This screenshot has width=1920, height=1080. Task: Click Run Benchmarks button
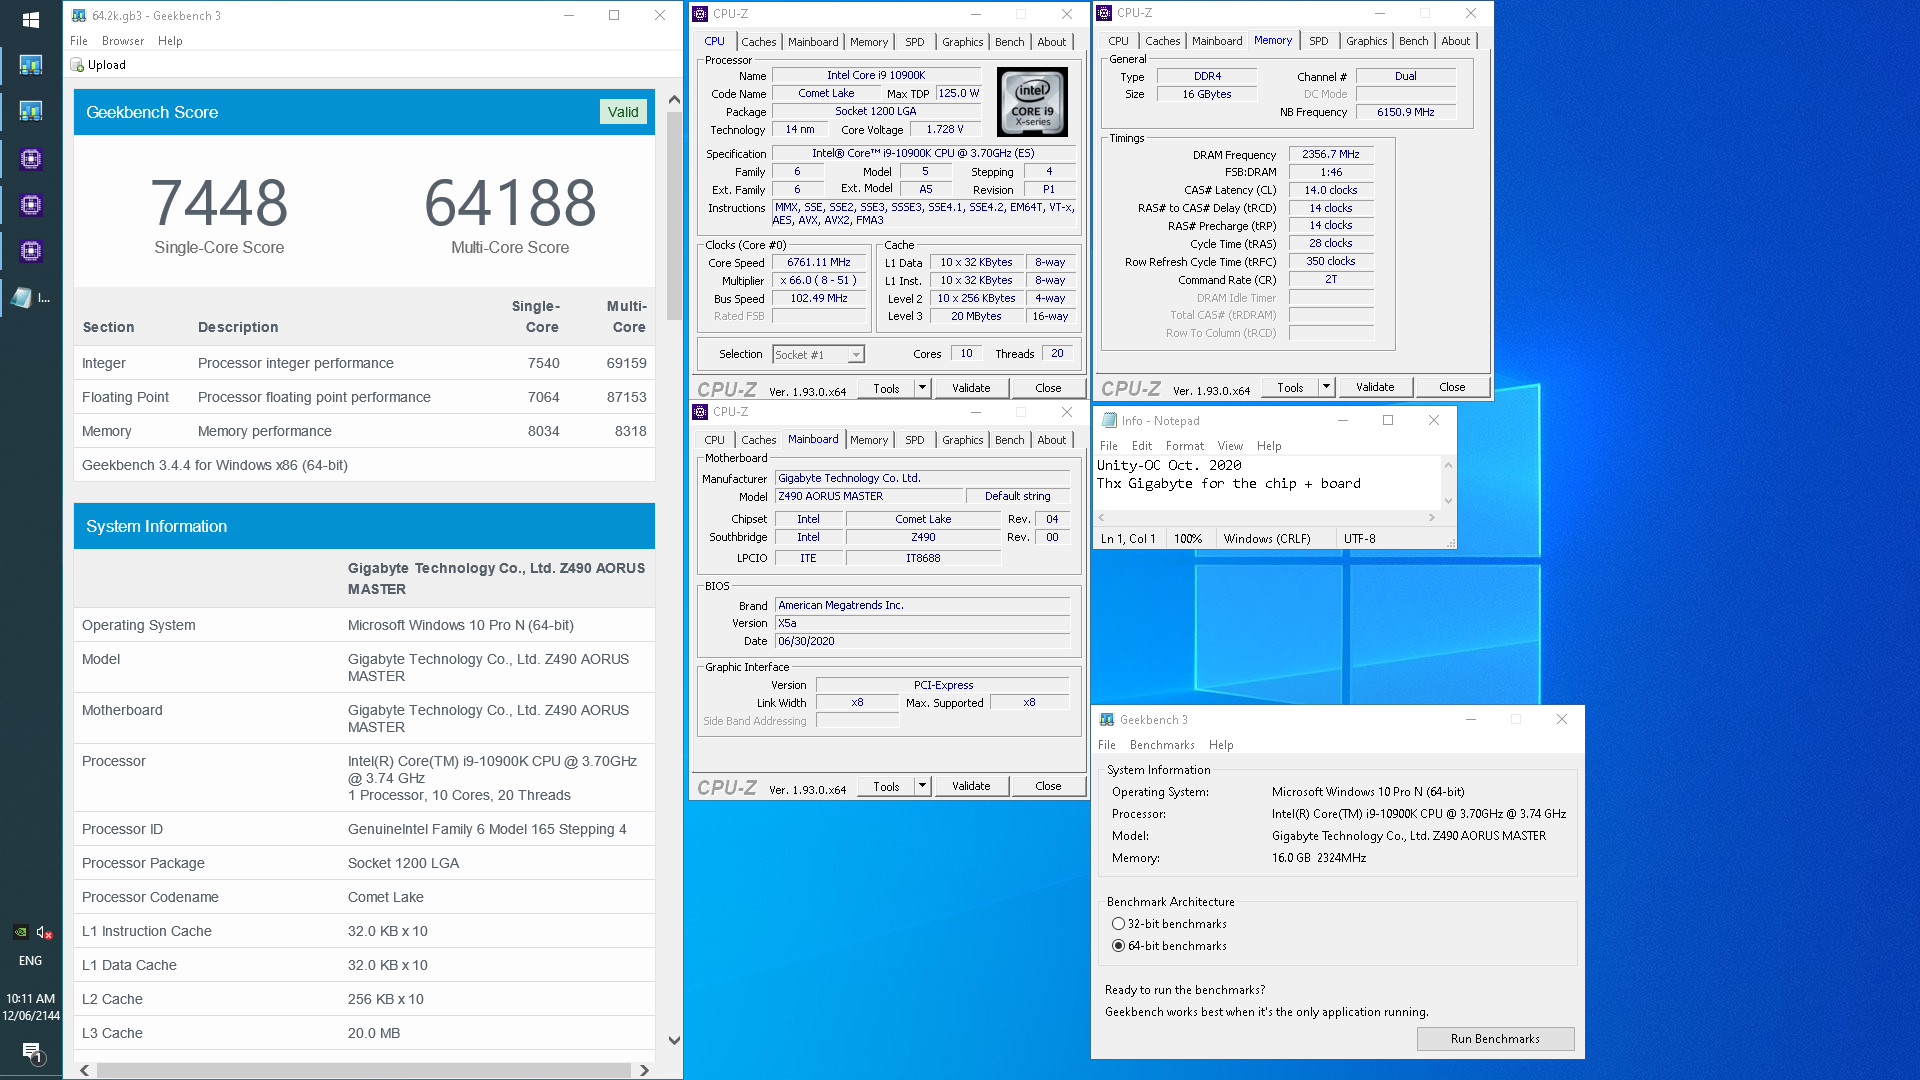1495,1039
